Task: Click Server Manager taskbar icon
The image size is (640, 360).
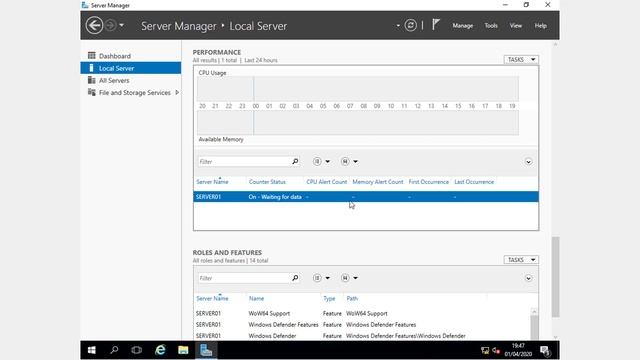Action: [206, 350]
